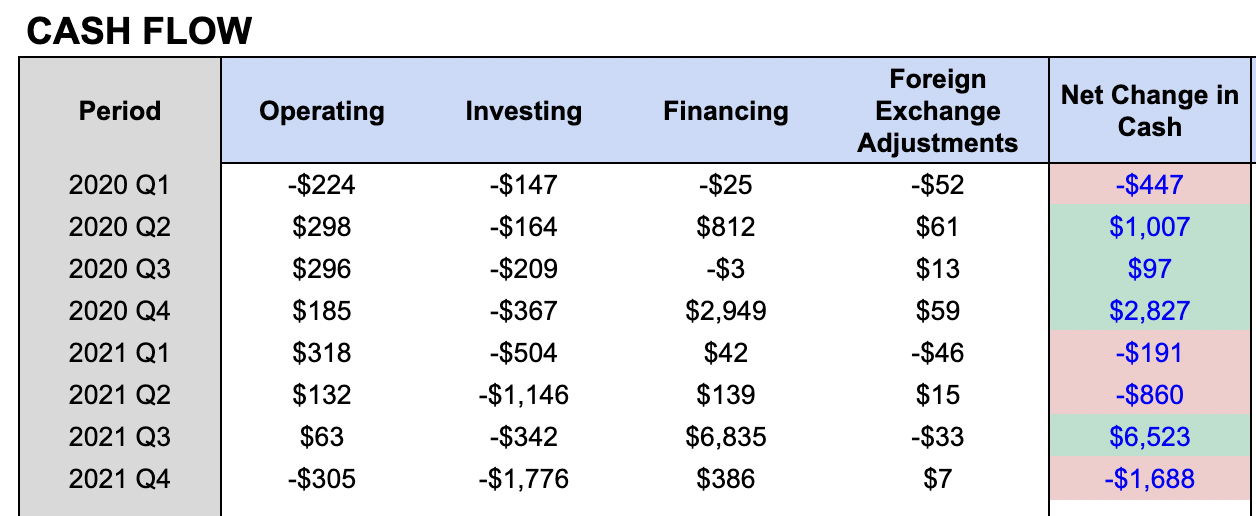Click the $2,949 financing value

tap(726, 311)
